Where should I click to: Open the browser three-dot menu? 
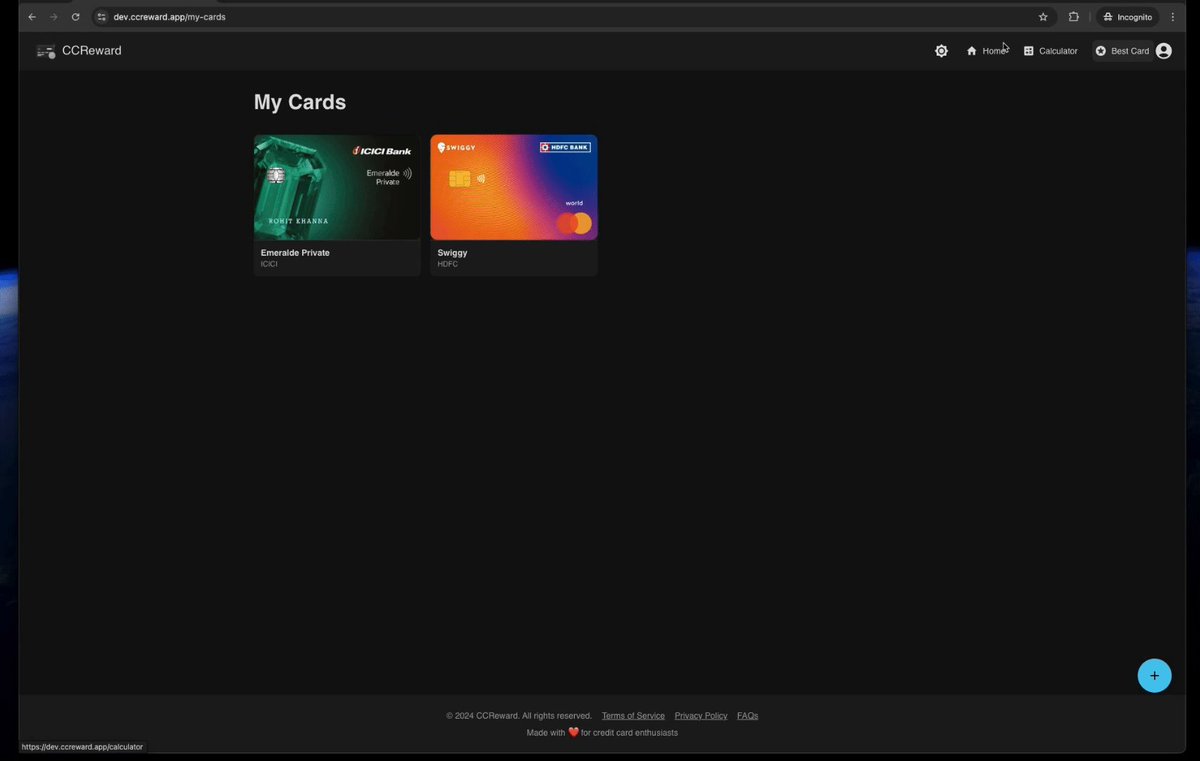click(1173, 17)
